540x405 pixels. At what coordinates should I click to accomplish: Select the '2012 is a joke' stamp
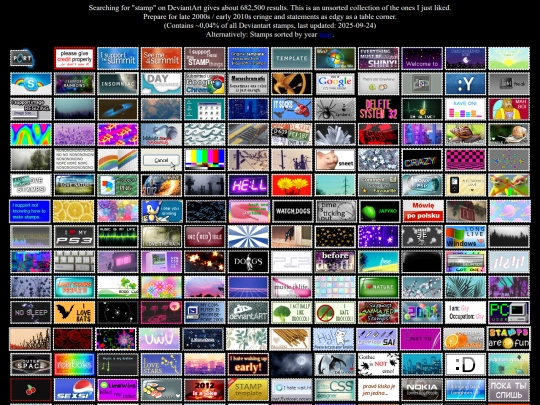(205, 390)
